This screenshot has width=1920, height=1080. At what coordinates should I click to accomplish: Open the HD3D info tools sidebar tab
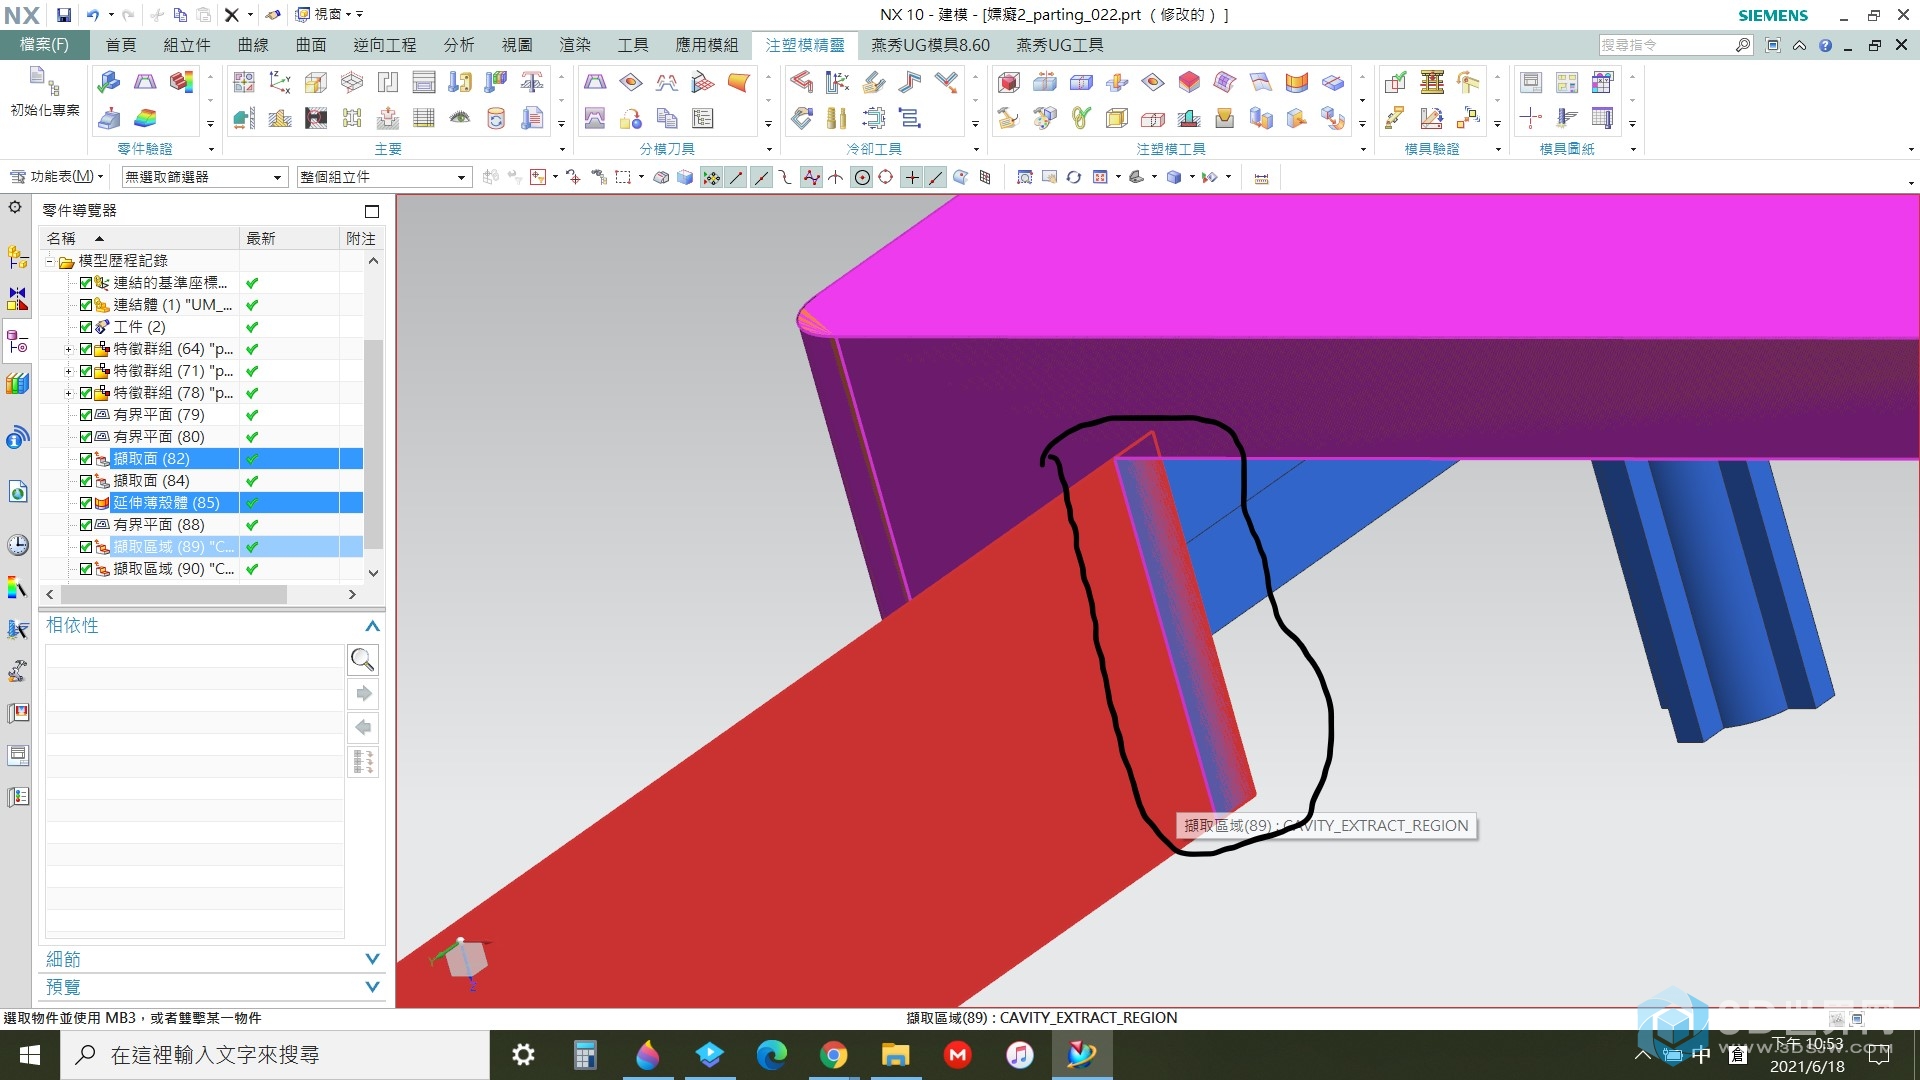tap(18, 437)
